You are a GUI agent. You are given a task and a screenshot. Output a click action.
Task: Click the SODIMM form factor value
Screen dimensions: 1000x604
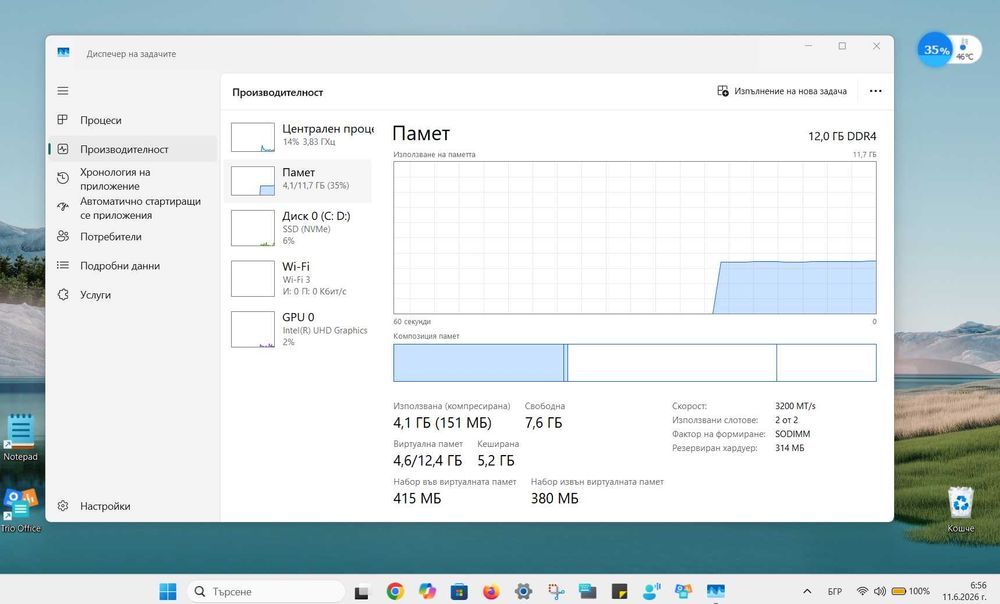point(792,434)
